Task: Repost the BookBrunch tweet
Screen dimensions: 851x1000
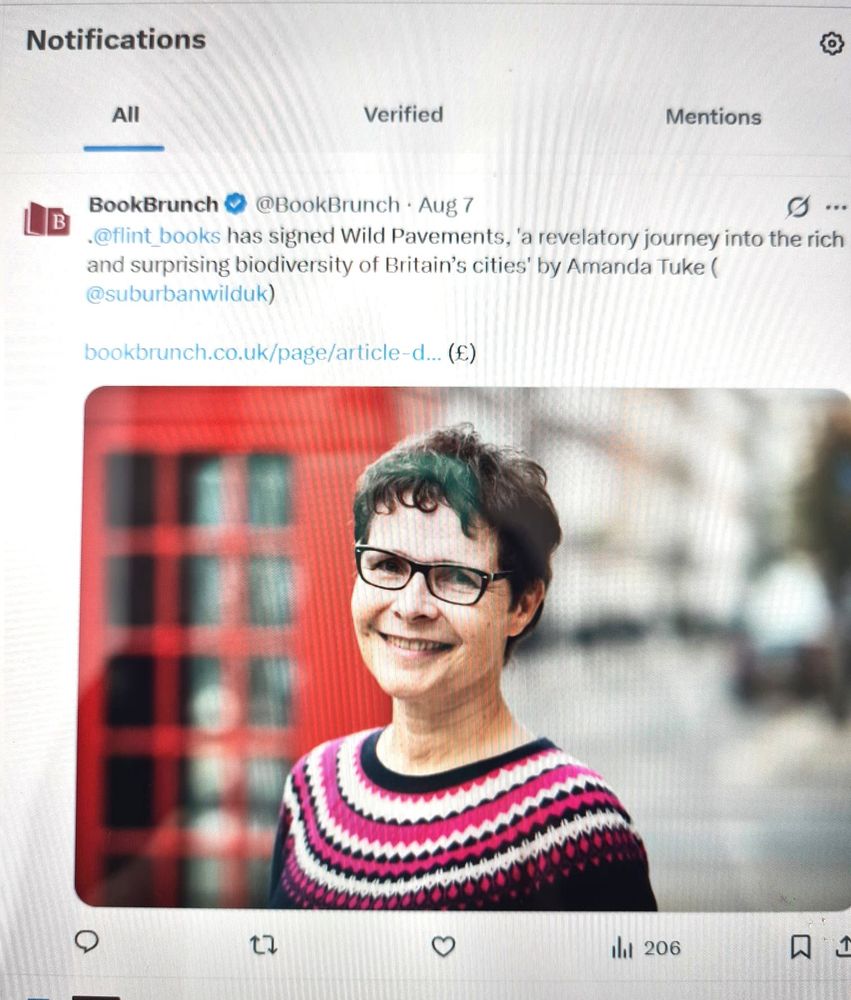Action: click(263, 945)
